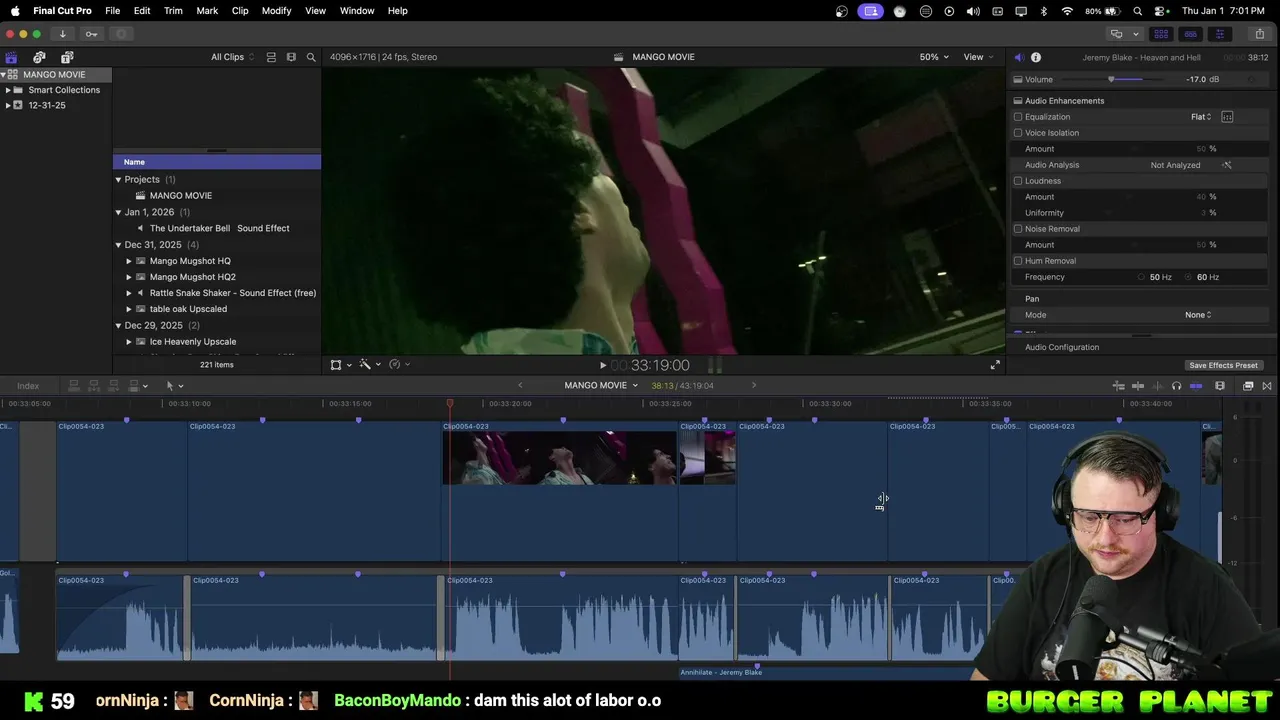Toggle the Audio Enhancements section checkbox

click(x=1018, y=101)
